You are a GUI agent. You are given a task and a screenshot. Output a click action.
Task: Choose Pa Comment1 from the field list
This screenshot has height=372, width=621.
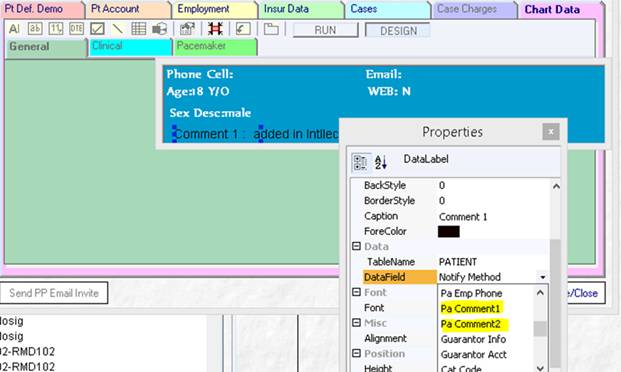(x=471, y=308)
